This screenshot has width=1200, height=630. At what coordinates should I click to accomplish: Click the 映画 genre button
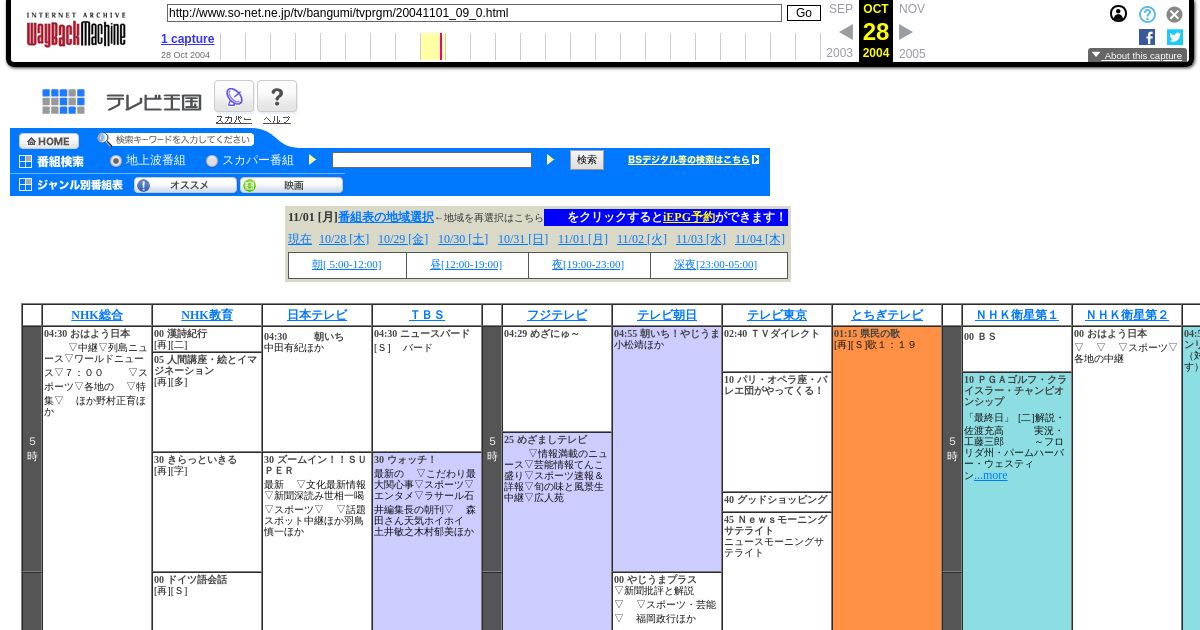(x=292, y=185)
